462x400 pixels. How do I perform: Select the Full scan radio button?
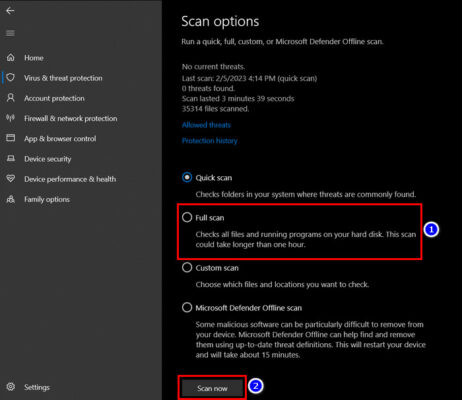pyautogui.click(x=187, y=217)
